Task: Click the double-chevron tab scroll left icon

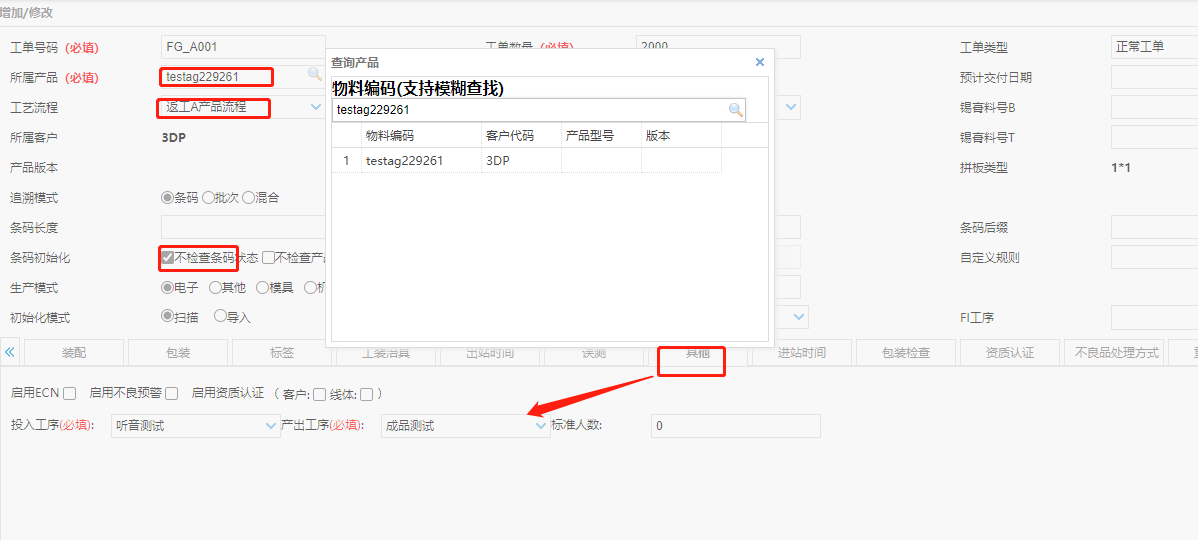Action: tap(10, 352)
